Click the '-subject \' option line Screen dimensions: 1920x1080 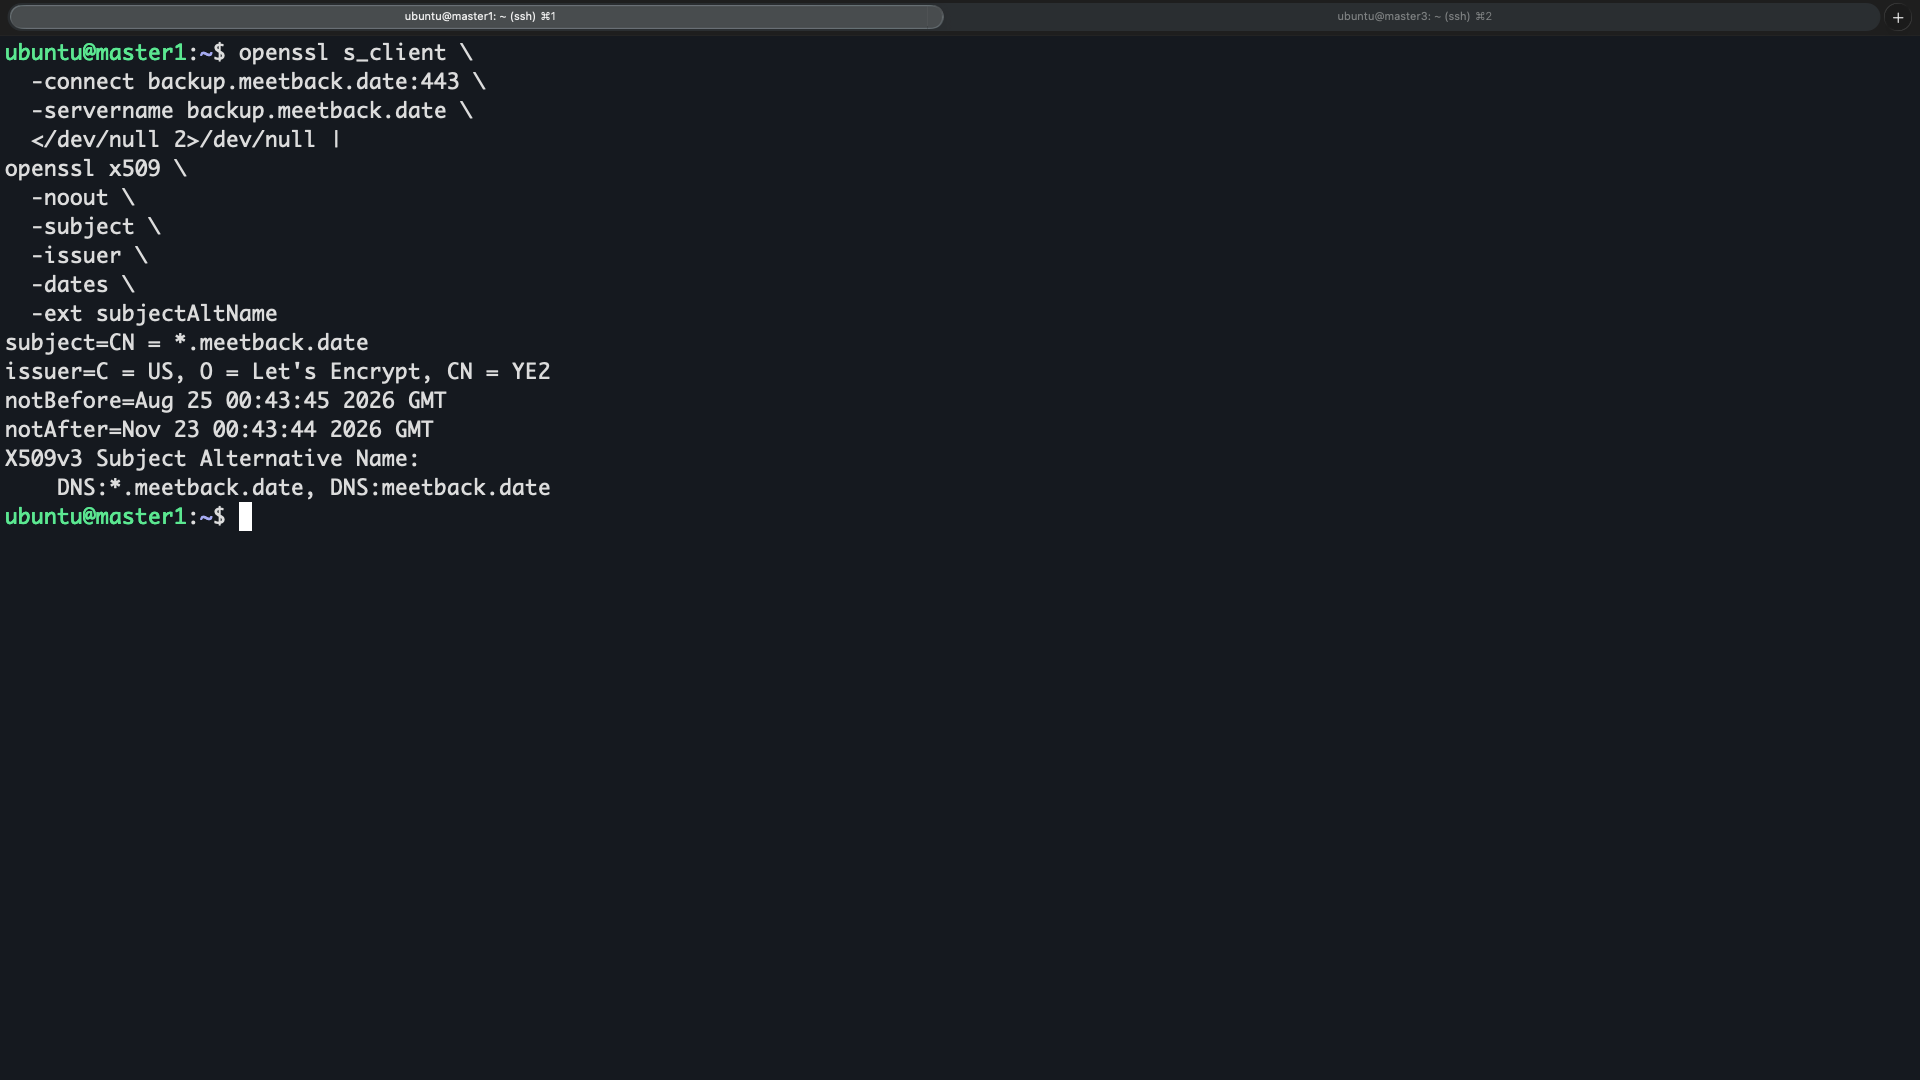pos(95,227)
